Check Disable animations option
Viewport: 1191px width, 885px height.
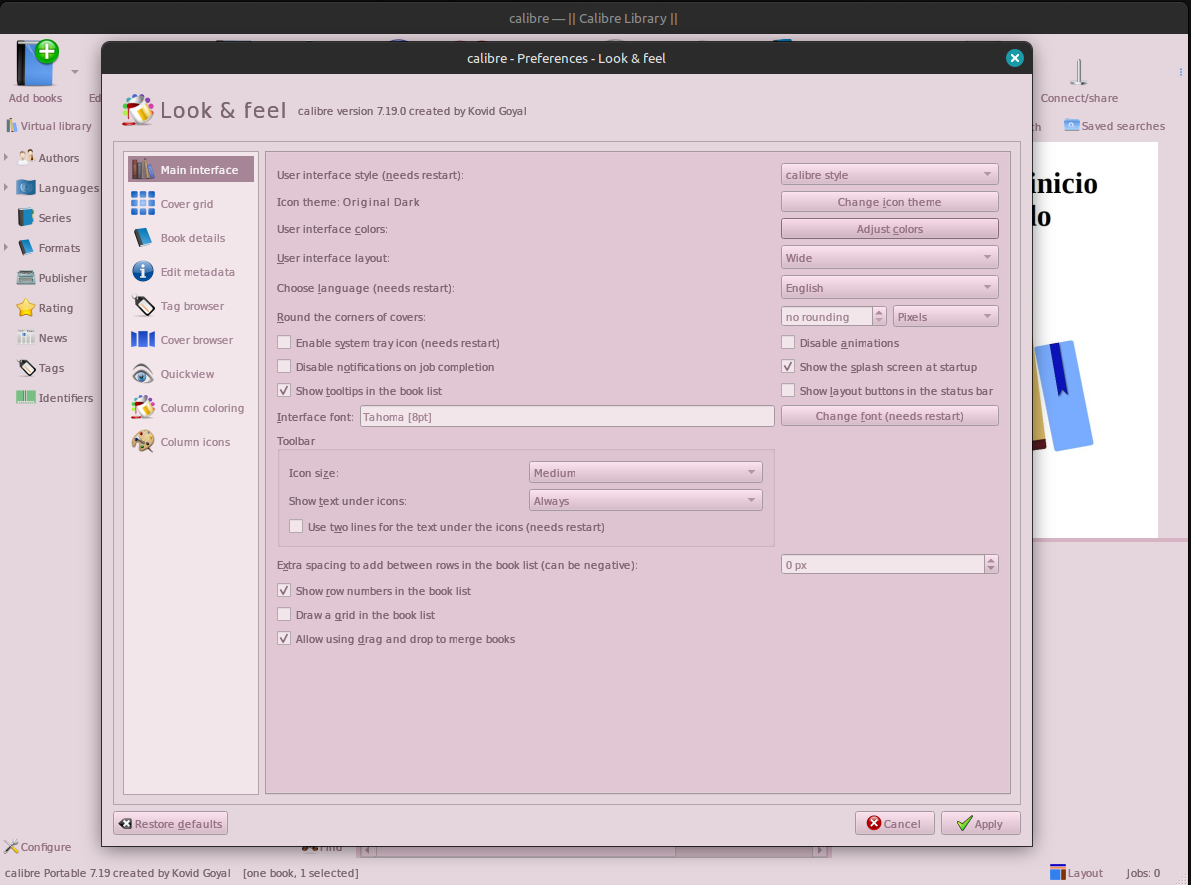click(788, 343)
